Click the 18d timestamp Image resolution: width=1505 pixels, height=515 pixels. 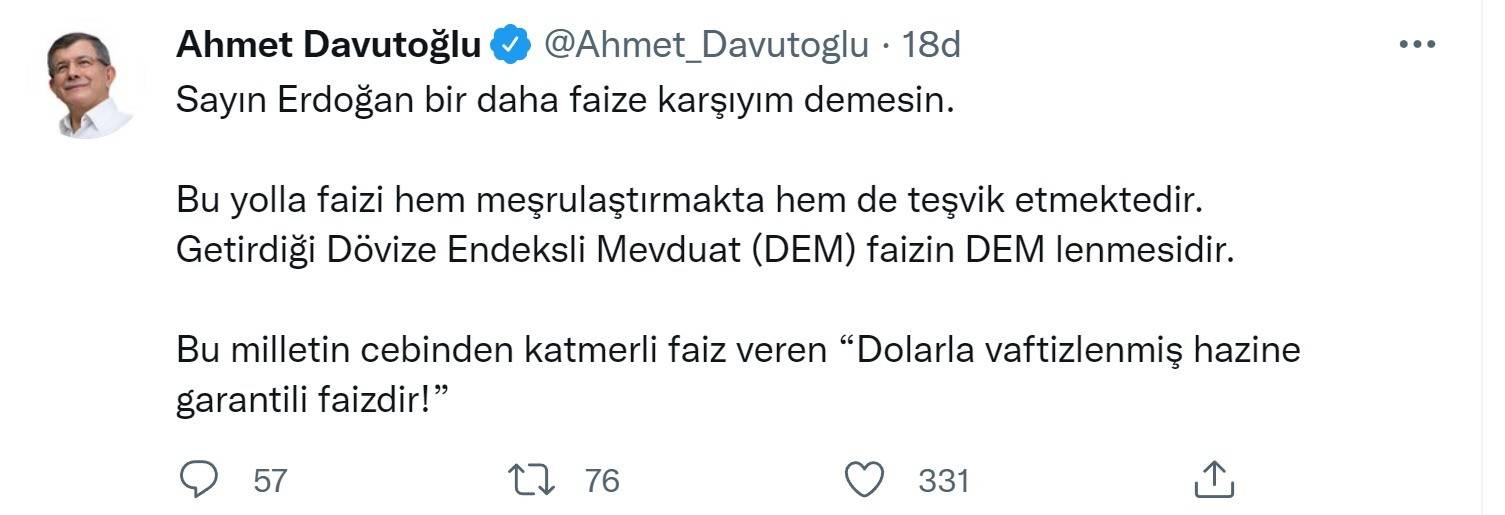pyautogui.click(x=930, y=45)
